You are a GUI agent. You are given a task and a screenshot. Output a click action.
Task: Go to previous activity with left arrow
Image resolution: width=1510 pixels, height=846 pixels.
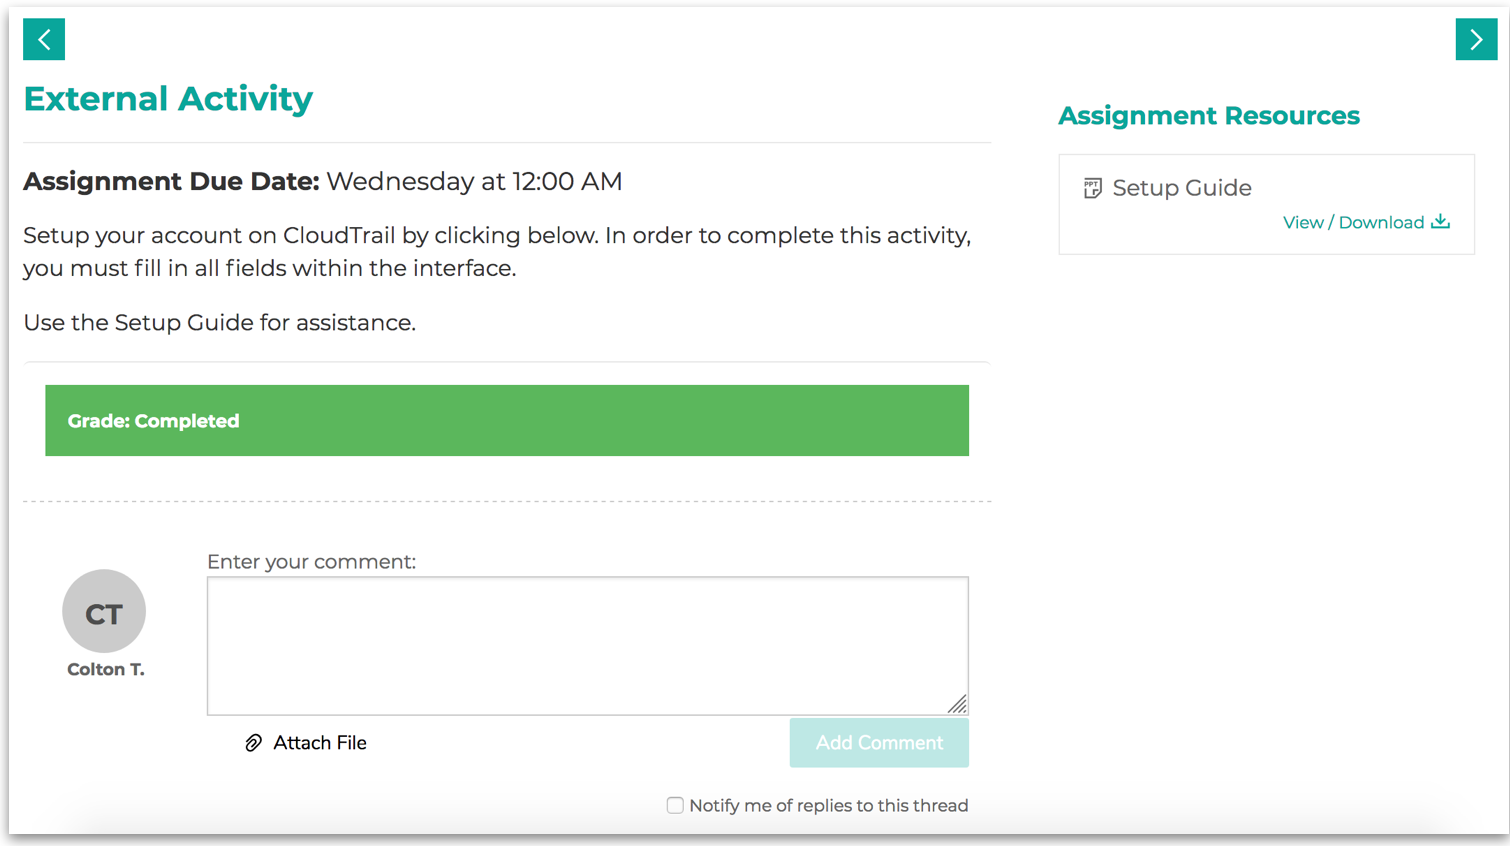point(44,39)
